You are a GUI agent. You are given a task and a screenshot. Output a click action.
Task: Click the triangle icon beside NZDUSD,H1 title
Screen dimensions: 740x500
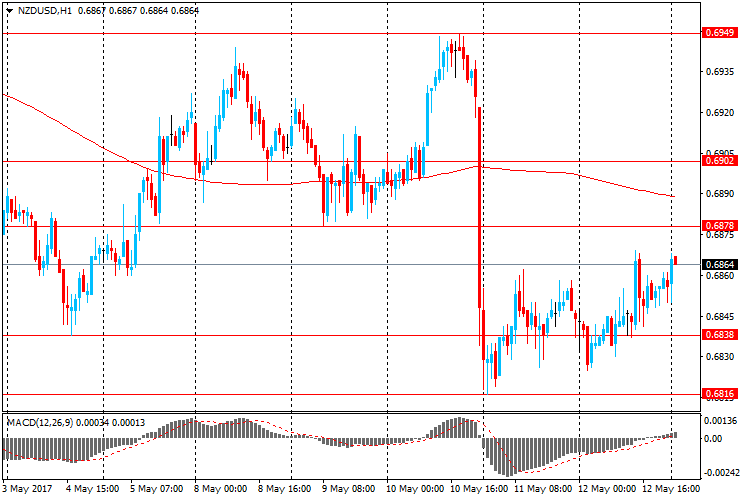pos(9,10)
